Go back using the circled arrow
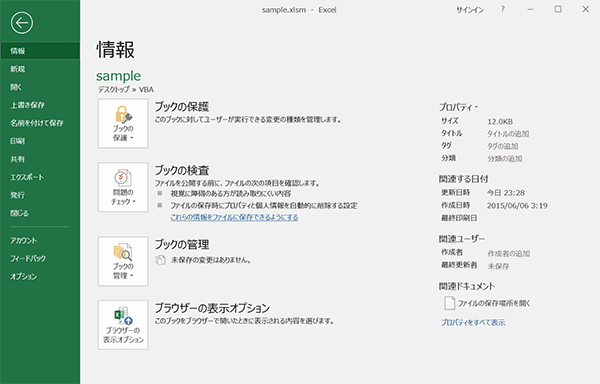The width and height of the screenshot is (600, 384). [22, 23]
